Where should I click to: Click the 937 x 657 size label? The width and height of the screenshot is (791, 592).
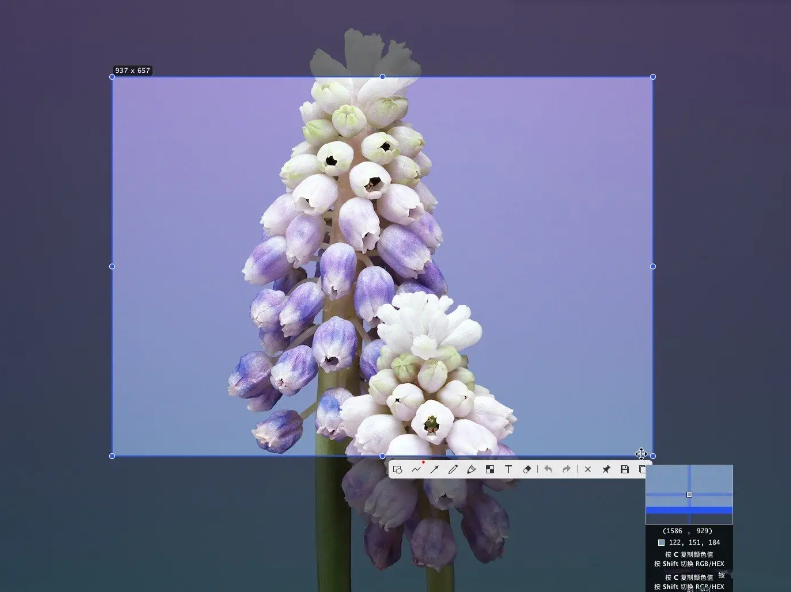point(132,71)
